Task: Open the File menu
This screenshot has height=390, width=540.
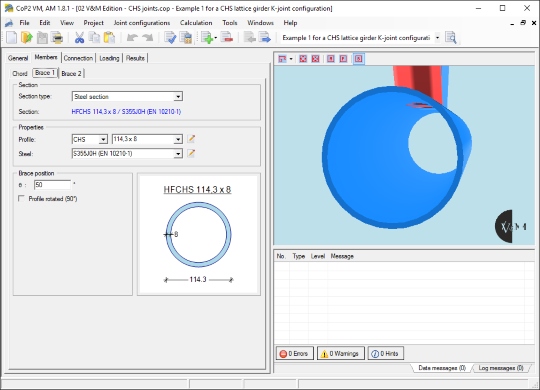Action: tap(24, 23)
